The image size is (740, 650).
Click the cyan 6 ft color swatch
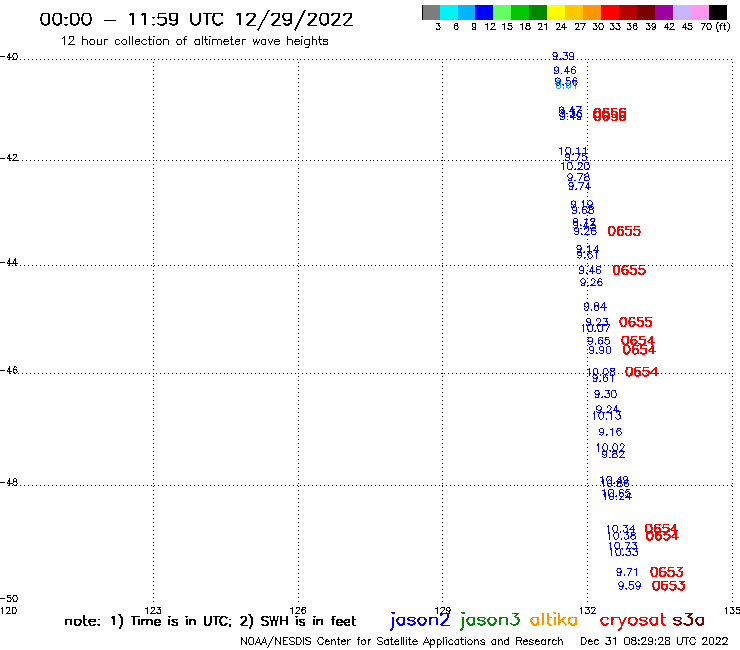(449, 12)
